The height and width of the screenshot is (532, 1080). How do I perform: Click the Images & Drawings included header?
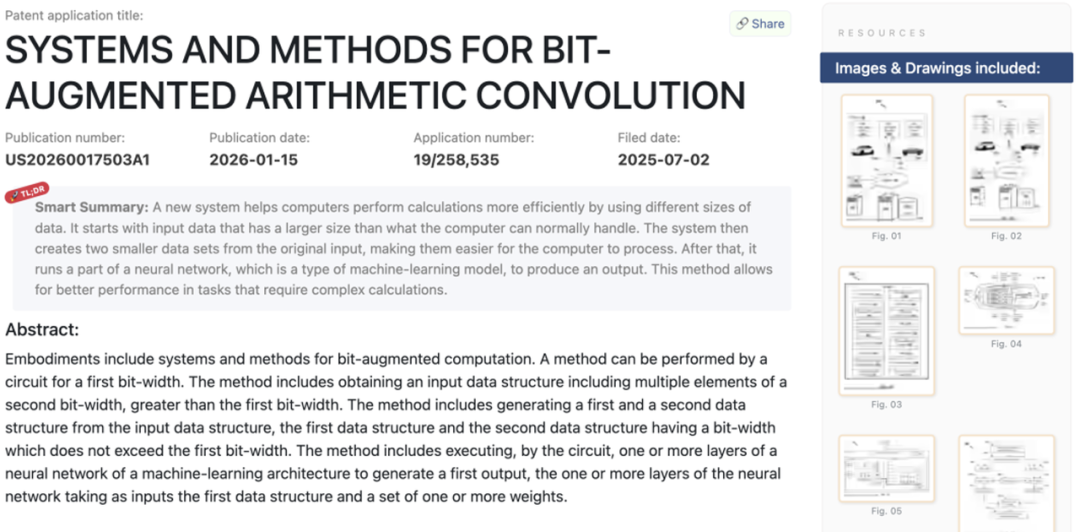coord(938,68)
